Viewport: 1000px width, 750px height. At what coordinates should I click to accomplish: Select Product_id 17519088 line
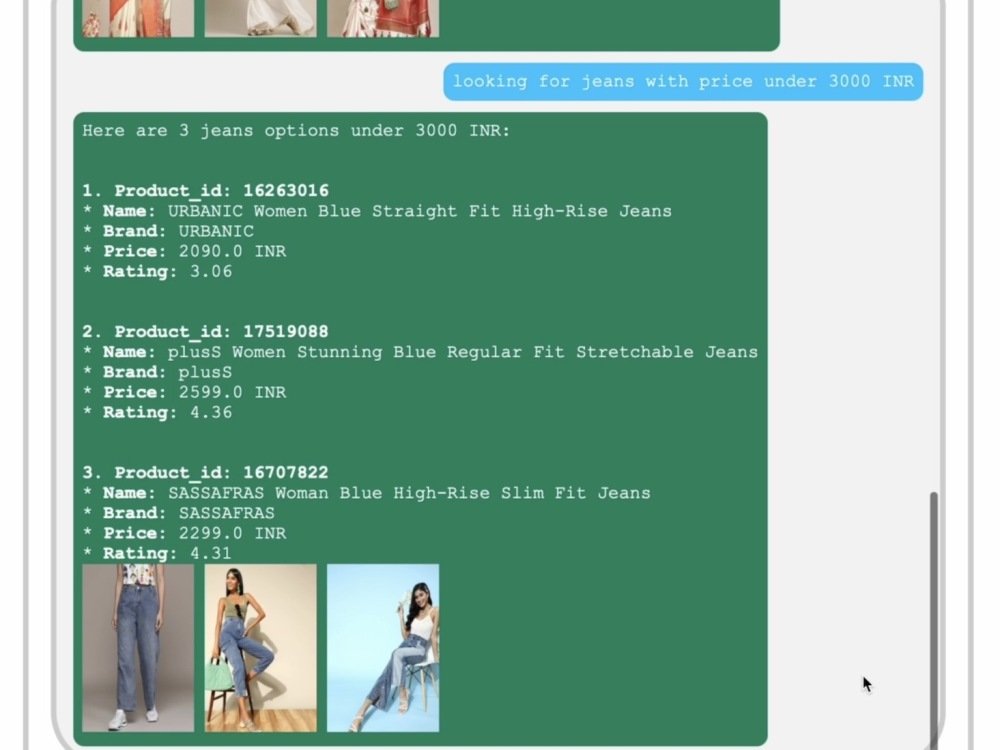[205, 332]
